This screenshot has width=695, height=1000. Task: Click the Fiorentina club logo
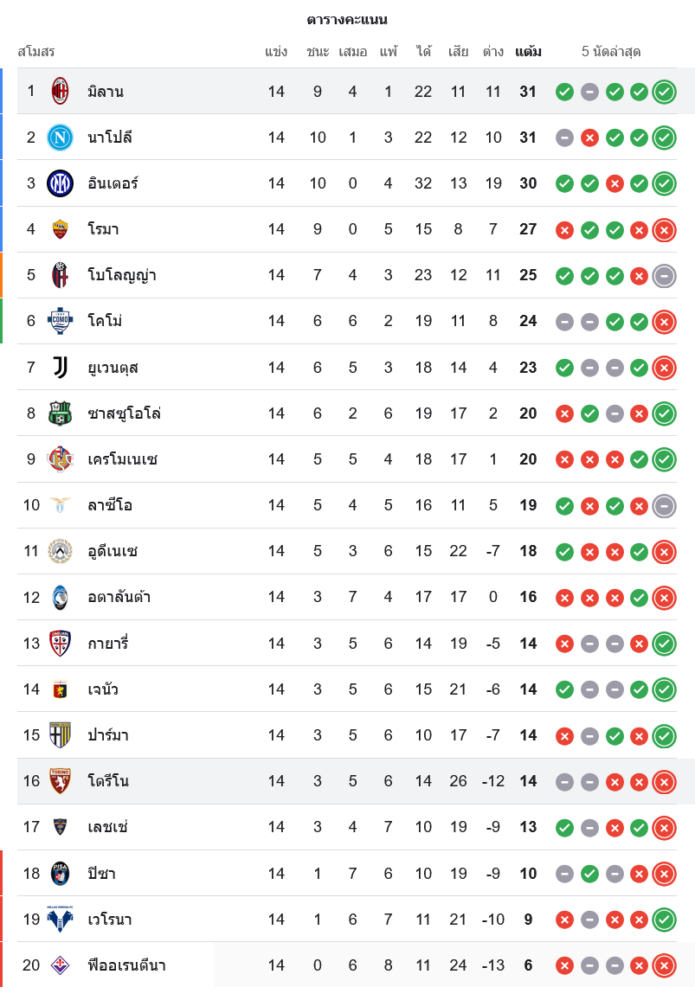pyautogui.click(x=60, y=965)
